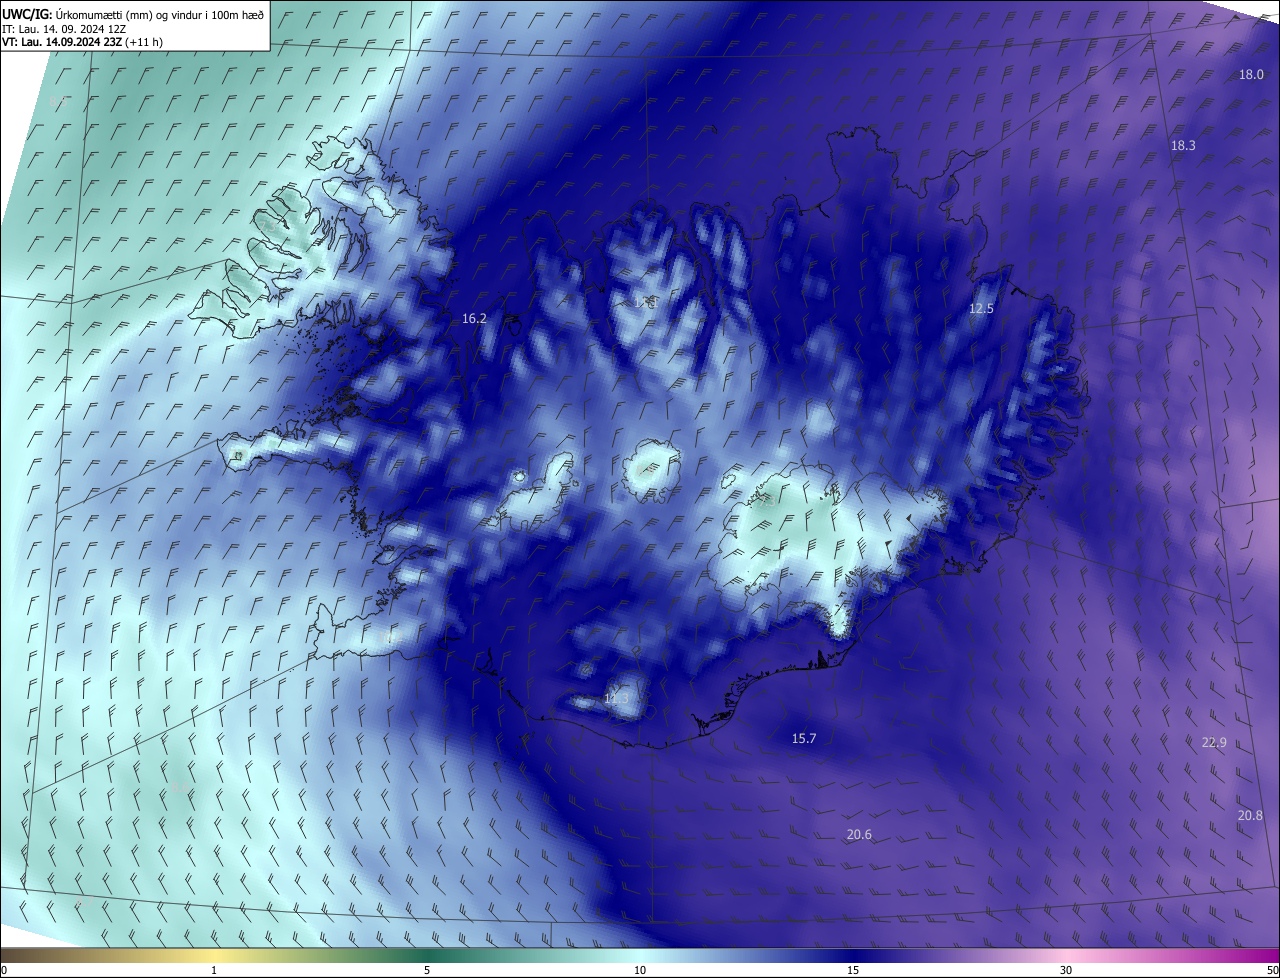
Task: Click the color scale tick label 0
Action: point(4,970)
